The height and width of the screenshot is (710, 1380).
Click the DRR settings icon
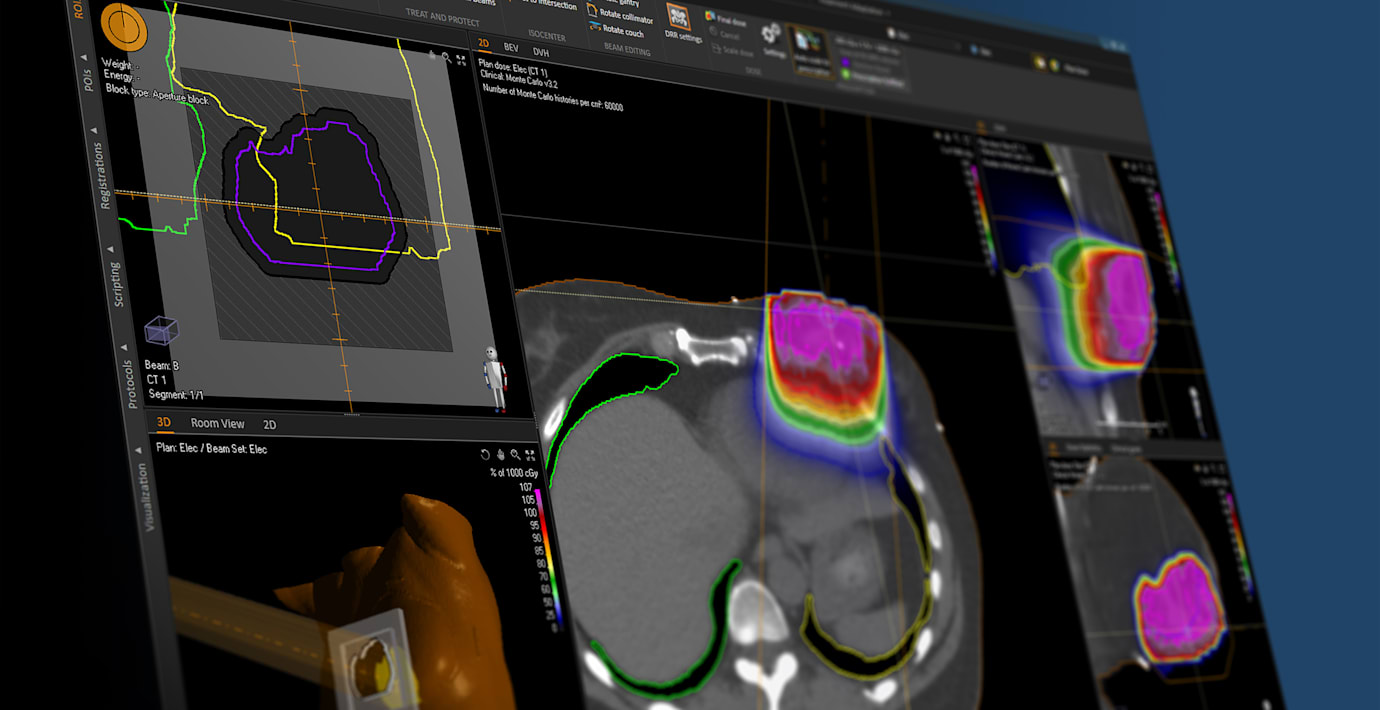(x=678, y=17)
